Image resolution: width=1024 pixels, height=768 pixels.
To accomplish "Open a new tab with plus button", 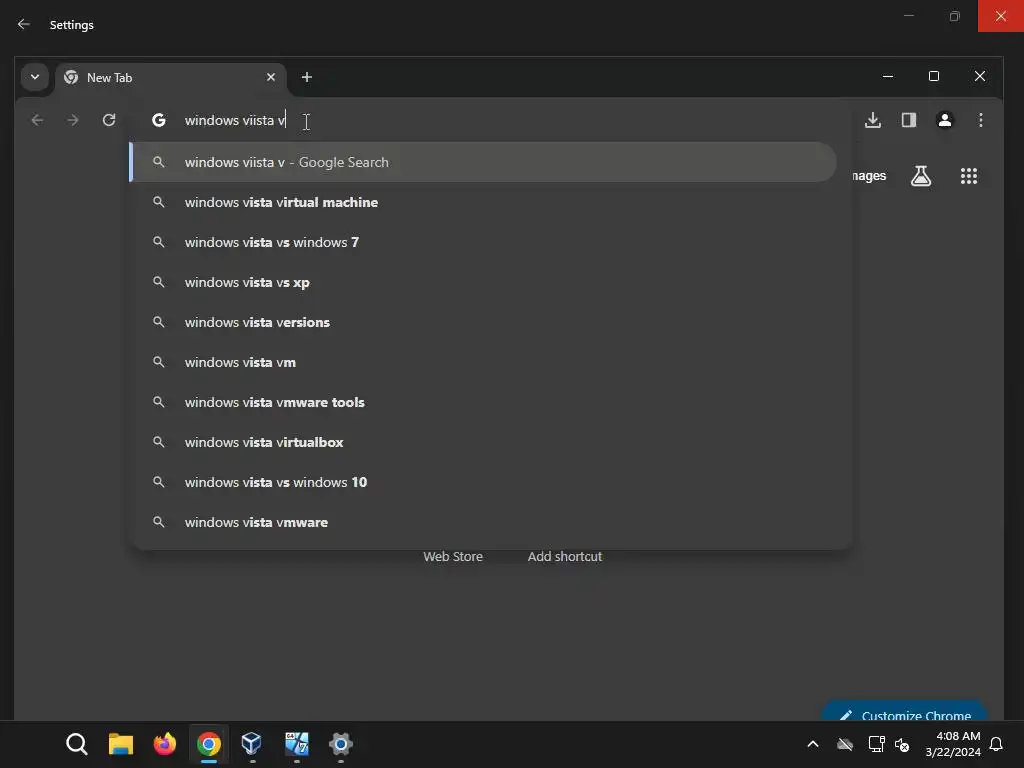I will pyautogui.click(x=306, y=77).
